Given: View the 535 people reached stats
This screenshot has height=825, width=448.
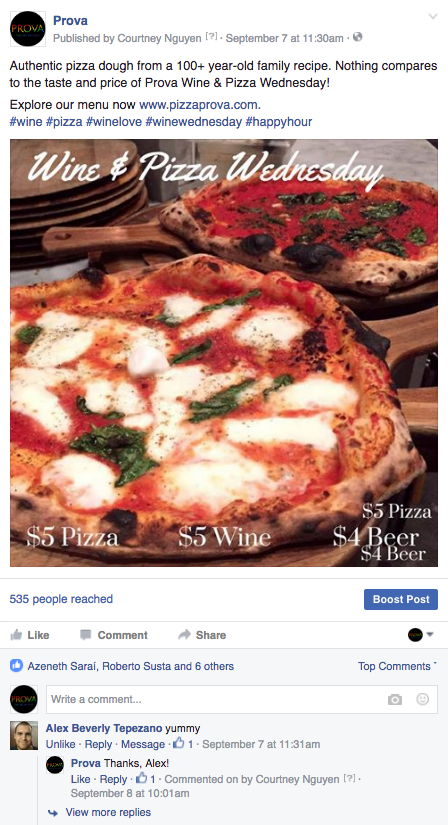Looking at the screenshot, I should [61, 599].
